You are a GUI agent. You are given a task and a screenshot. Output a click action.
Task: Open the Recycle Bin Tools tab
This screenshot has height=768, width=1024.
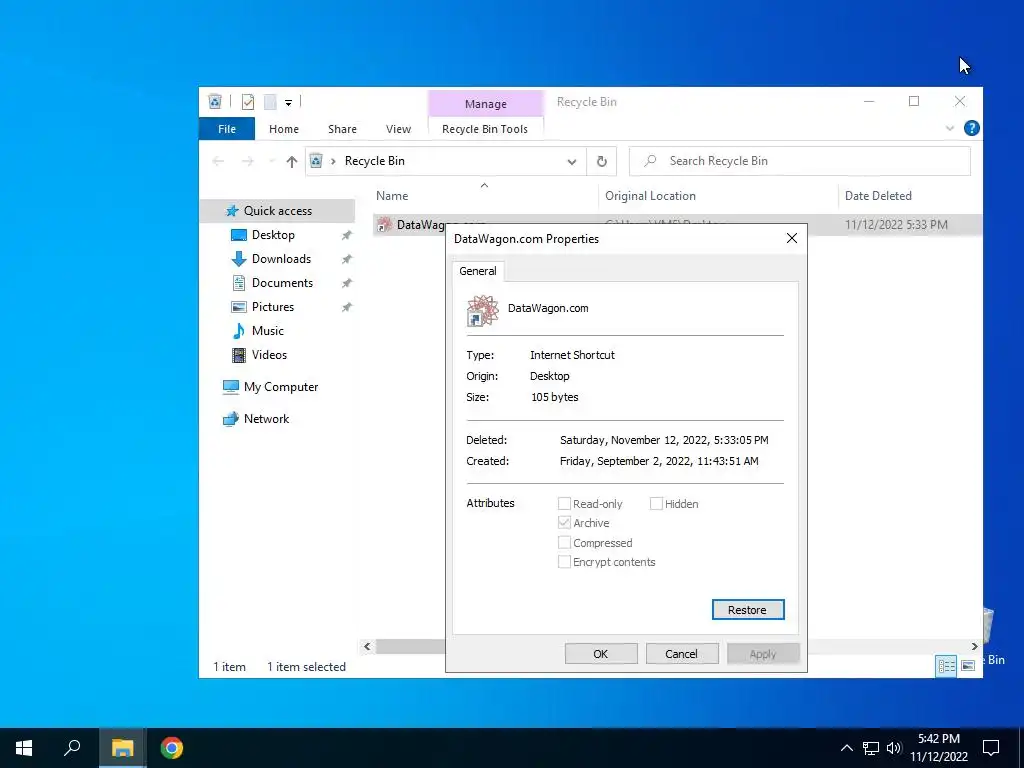(x=485, y=129)
